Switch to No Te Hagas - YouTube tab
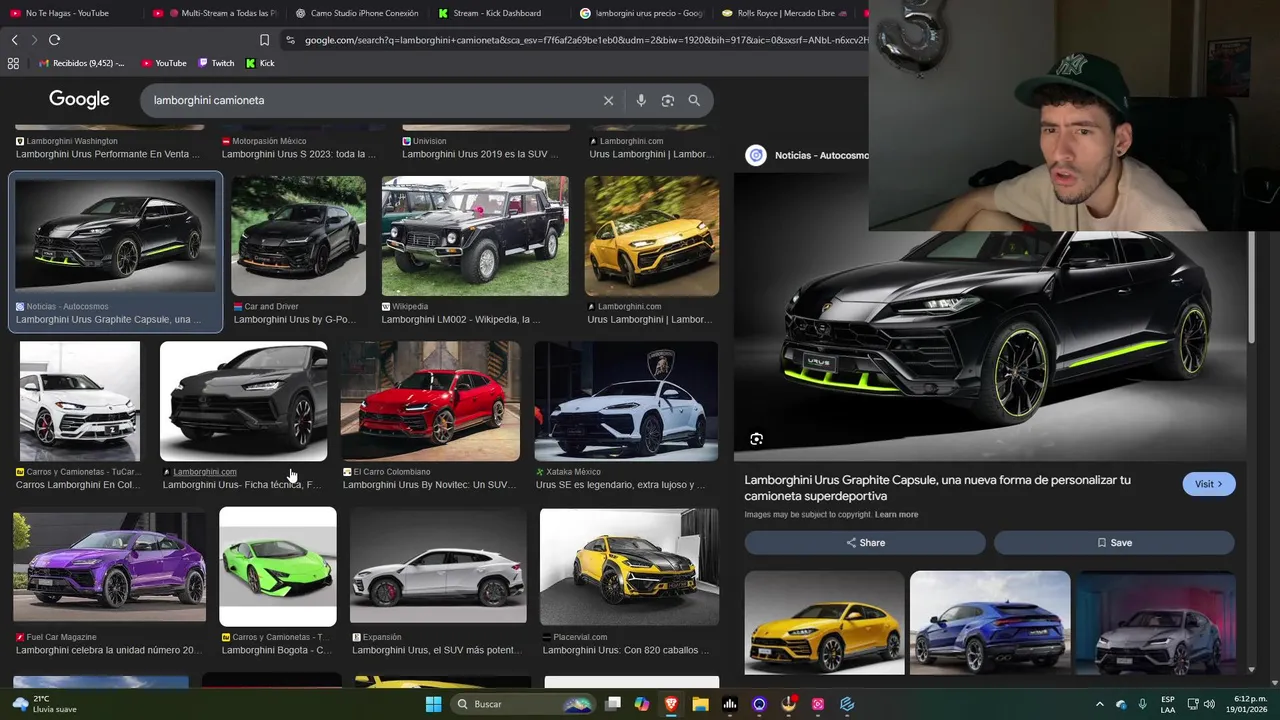 pyautogui.click(x=66, y=13)
